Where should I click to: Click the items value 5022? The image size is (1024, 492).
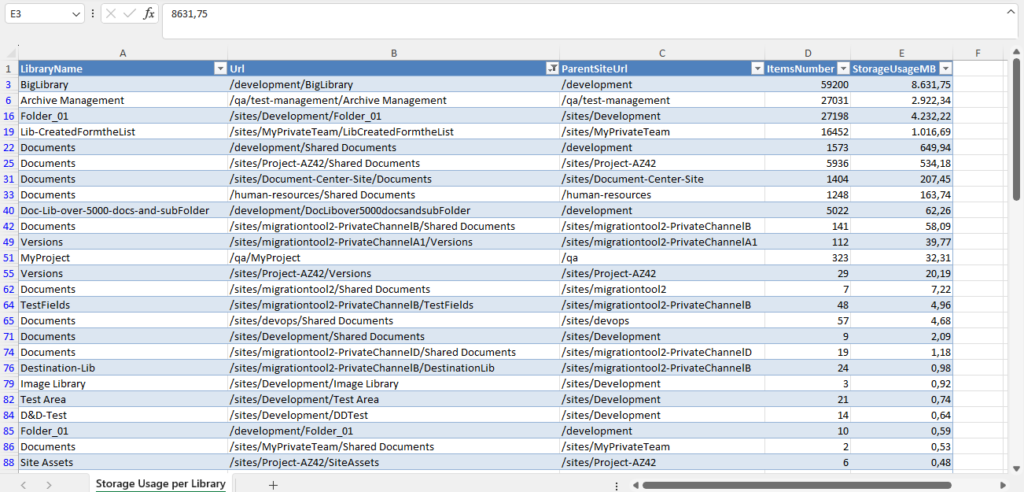808,210
